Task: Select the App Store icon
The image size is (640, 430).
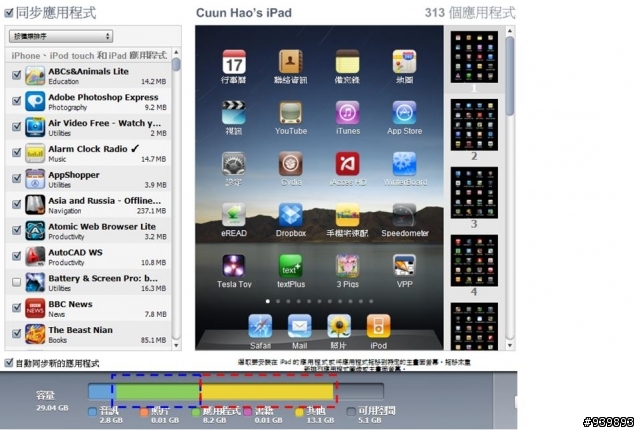Action: click(404, 113)
